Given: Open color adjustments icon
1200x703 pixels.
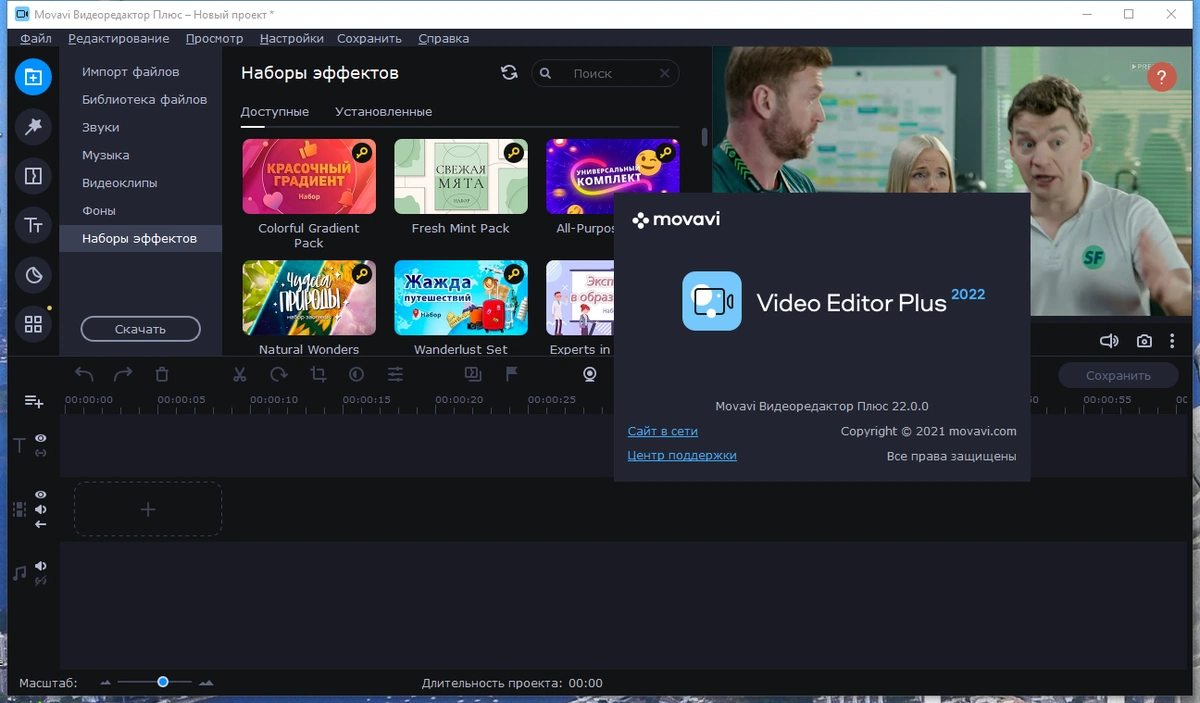Looking at the screenshot, I should 356,374.
